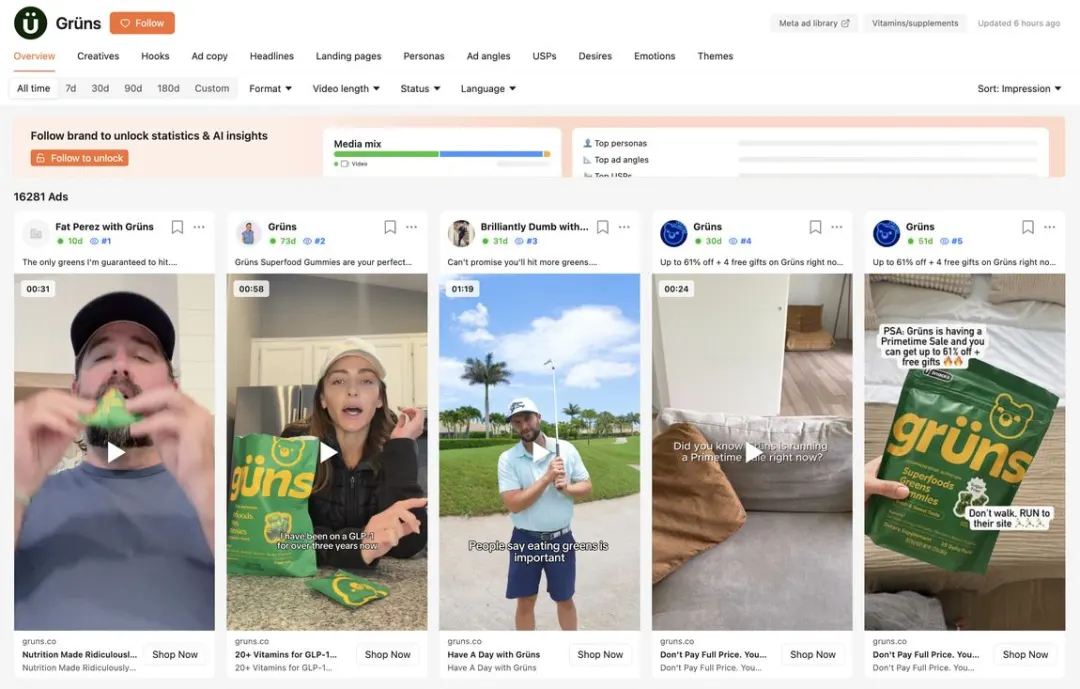Open more options on Fat Perez ad
Screen dimensions: 1080x689
point(199,227)
